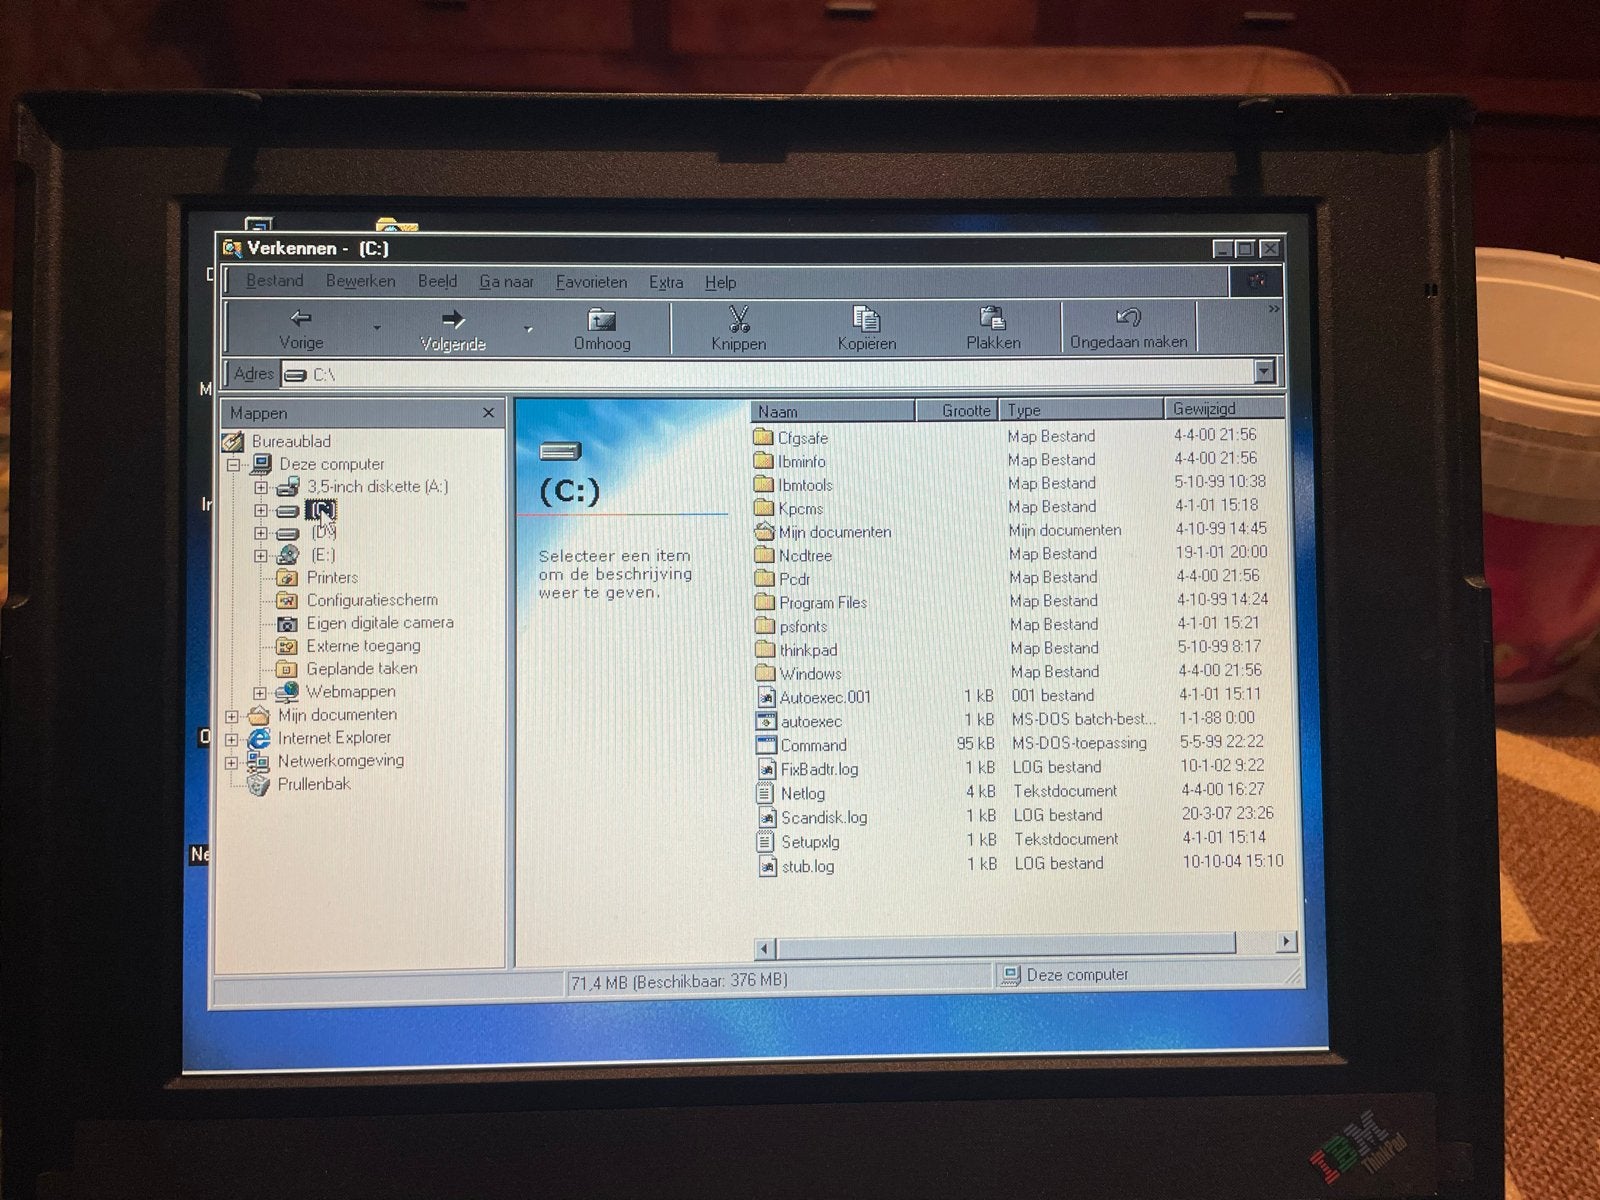The image size is (1600, 1200).
Task: Sort files by Naam column header
Action: 832,411
